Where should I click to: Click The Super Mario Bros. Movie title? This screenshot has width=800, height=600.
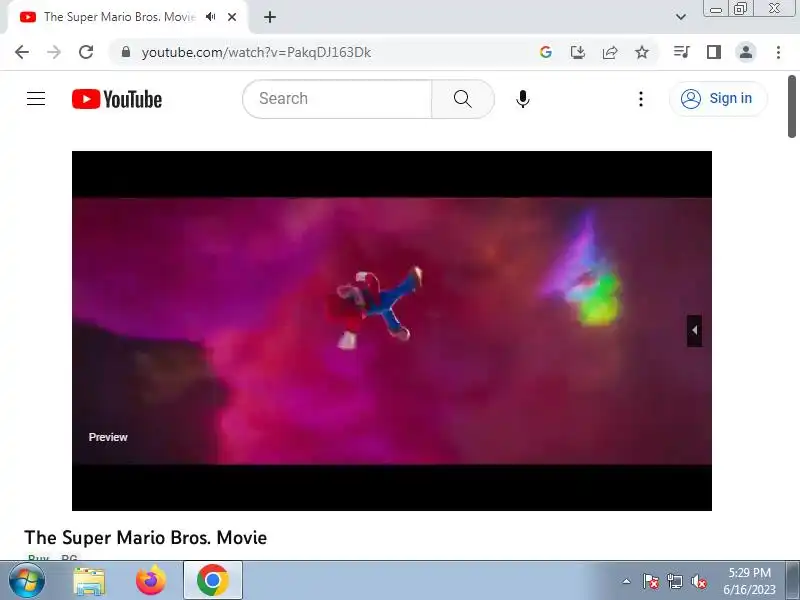[x=145, y=538]
